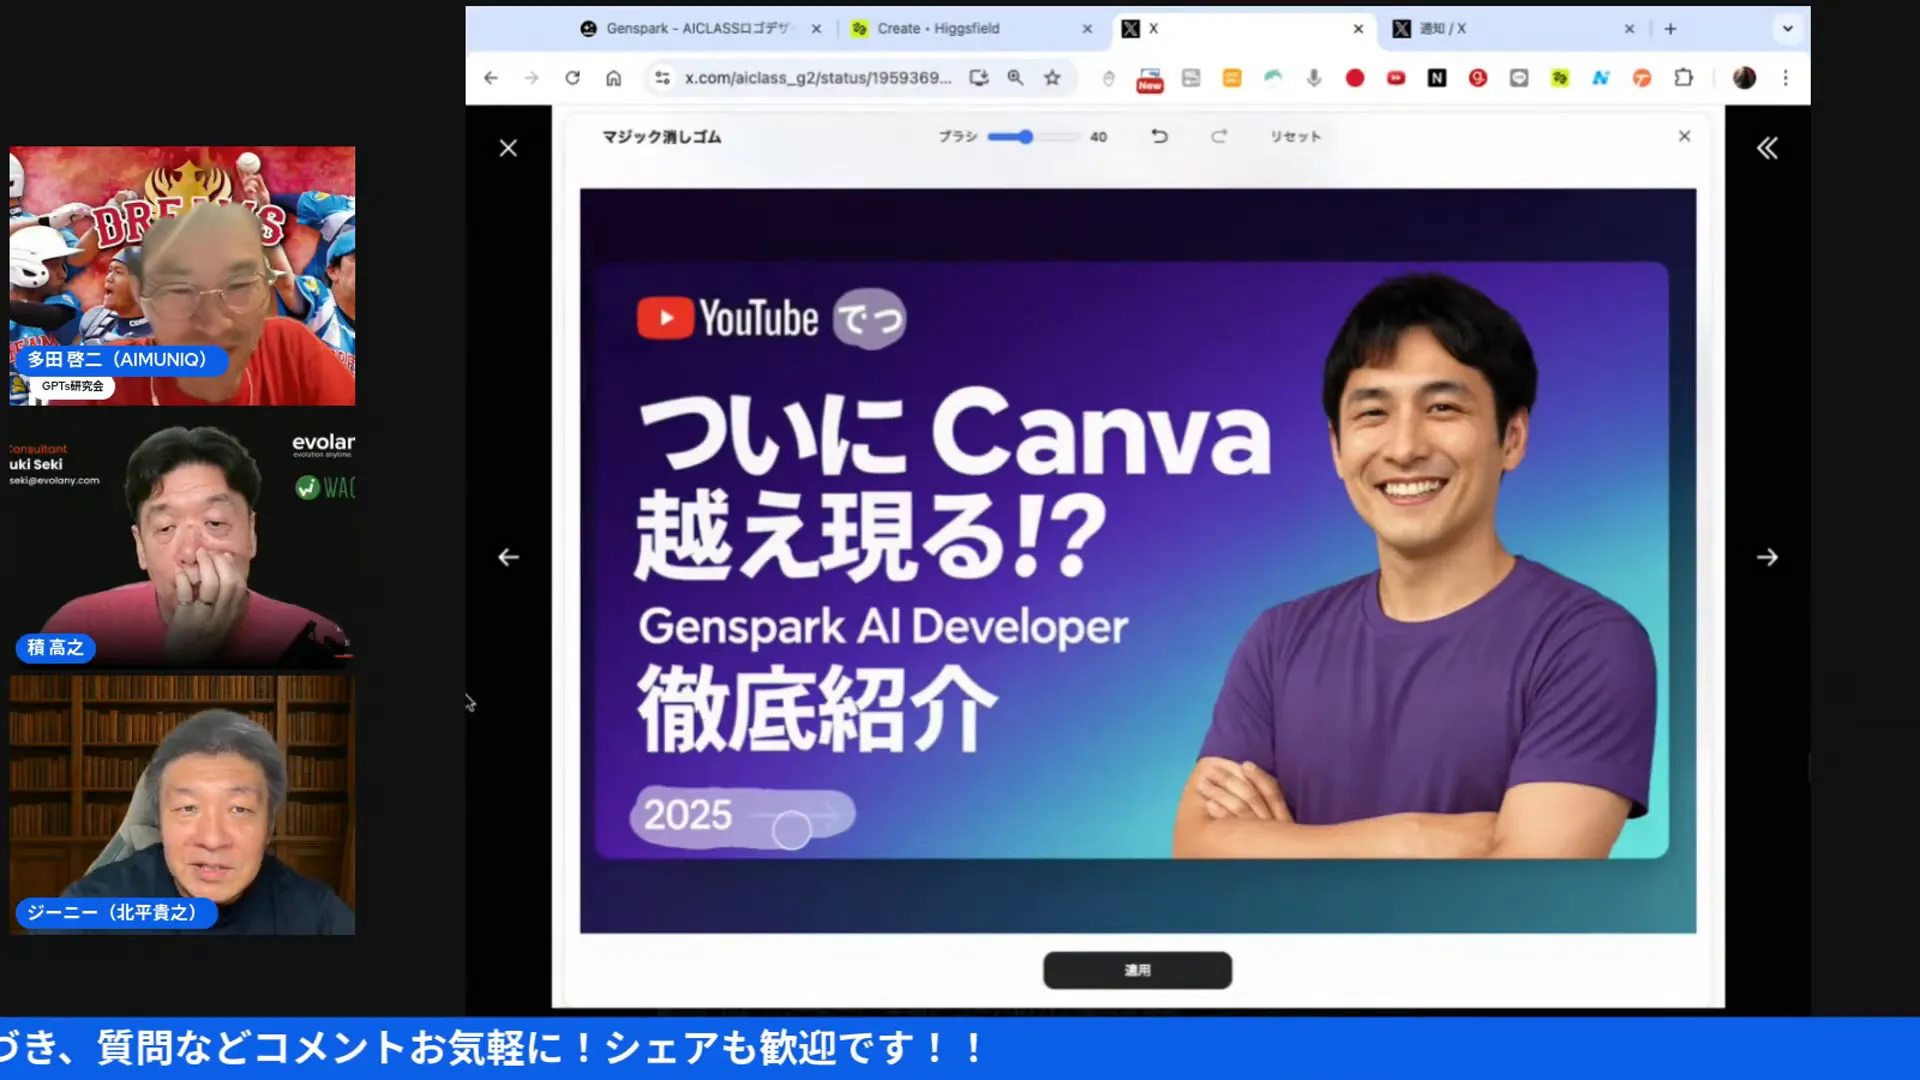This screenshot has width=1920, height=1080.
Task: Undo the last eraser stroke
Action: 1159,136
